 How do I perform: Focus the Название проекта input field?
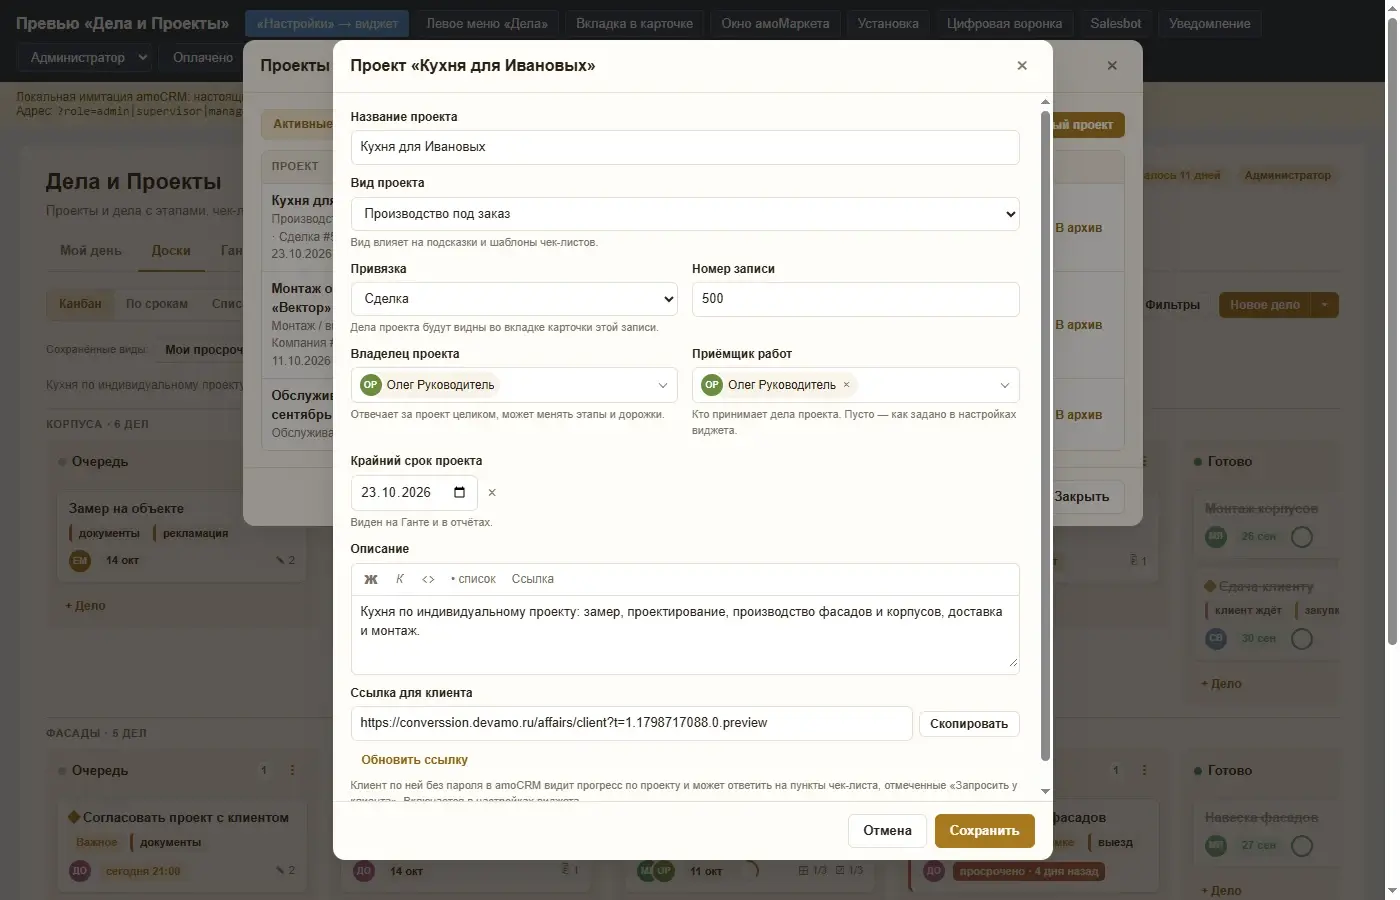(685, 147)
